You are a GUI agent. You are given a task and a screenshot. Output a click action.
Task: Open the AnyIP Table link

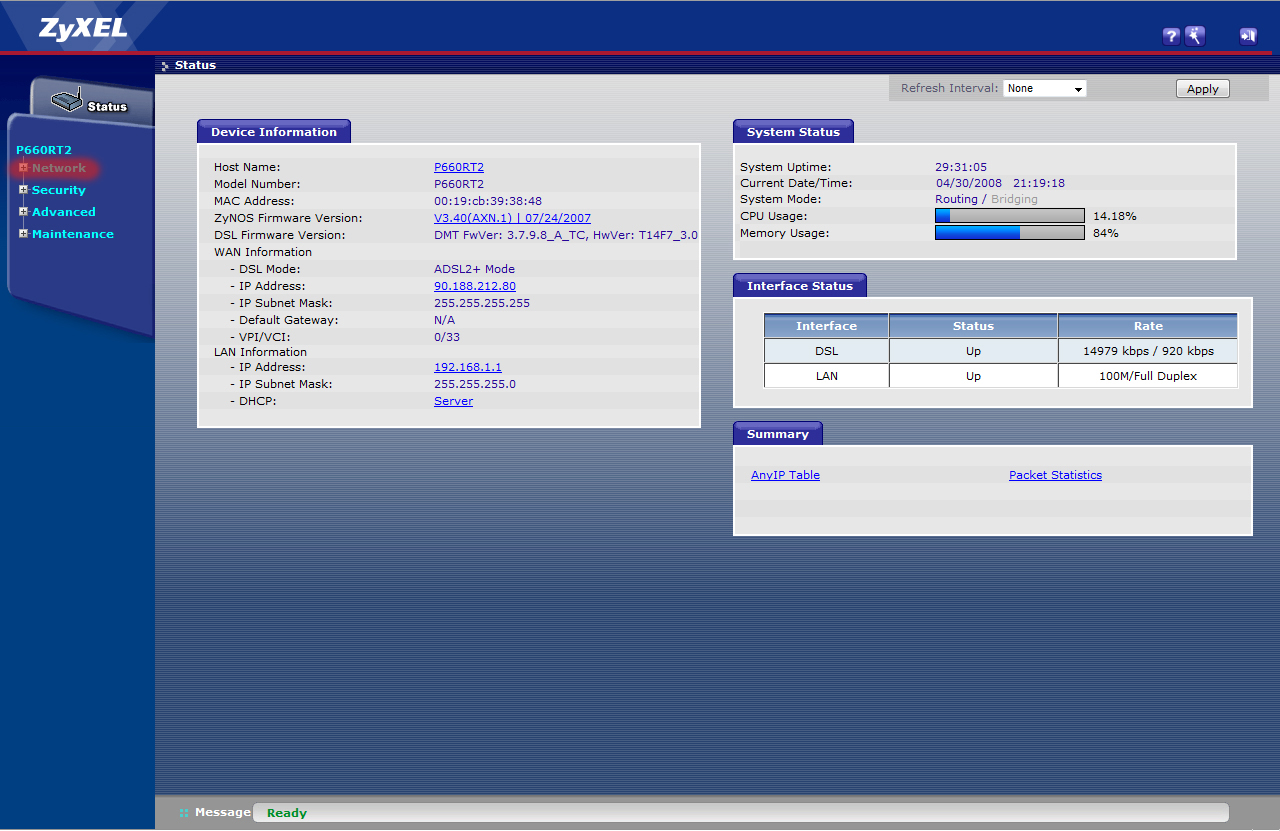coord(785,475)
